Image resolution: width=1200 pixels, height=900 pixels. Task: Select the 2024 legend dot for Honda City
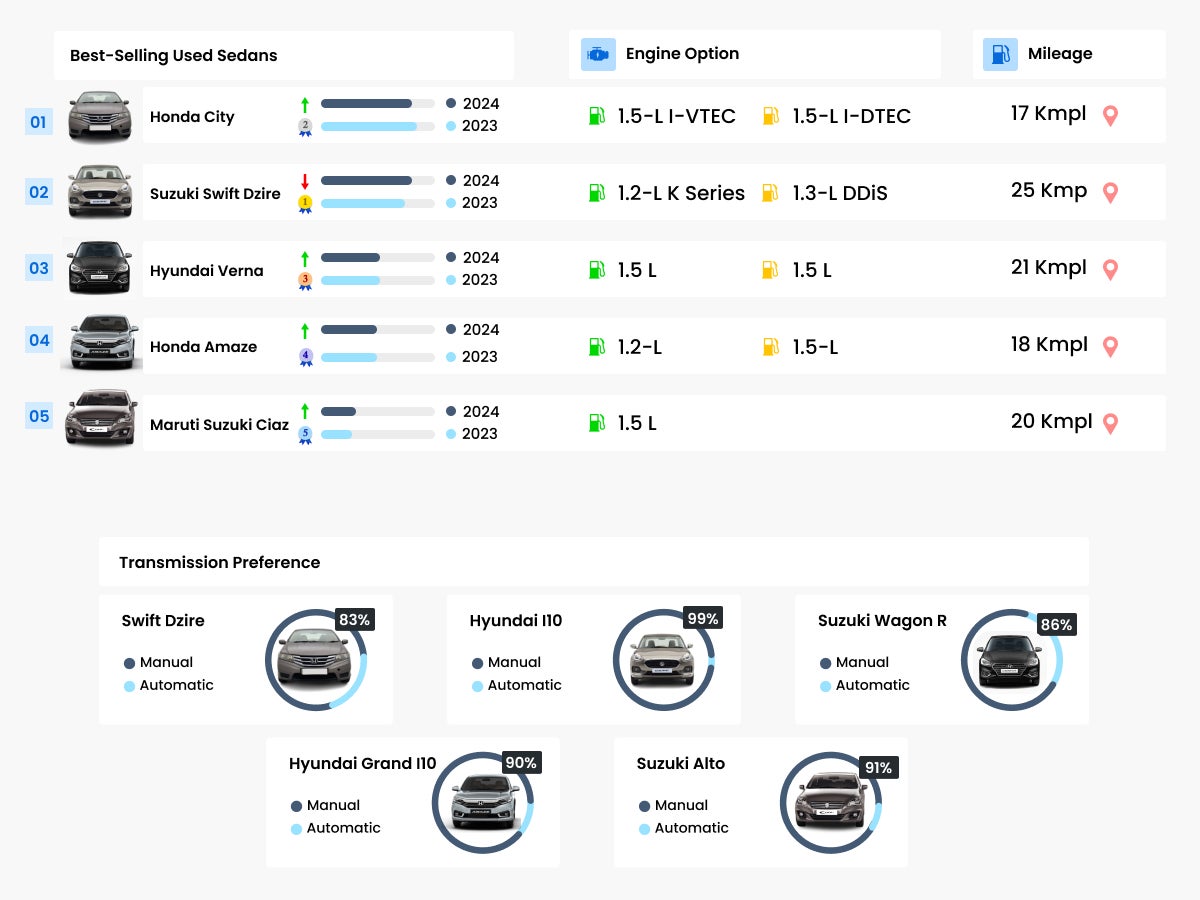click(451, 103)
